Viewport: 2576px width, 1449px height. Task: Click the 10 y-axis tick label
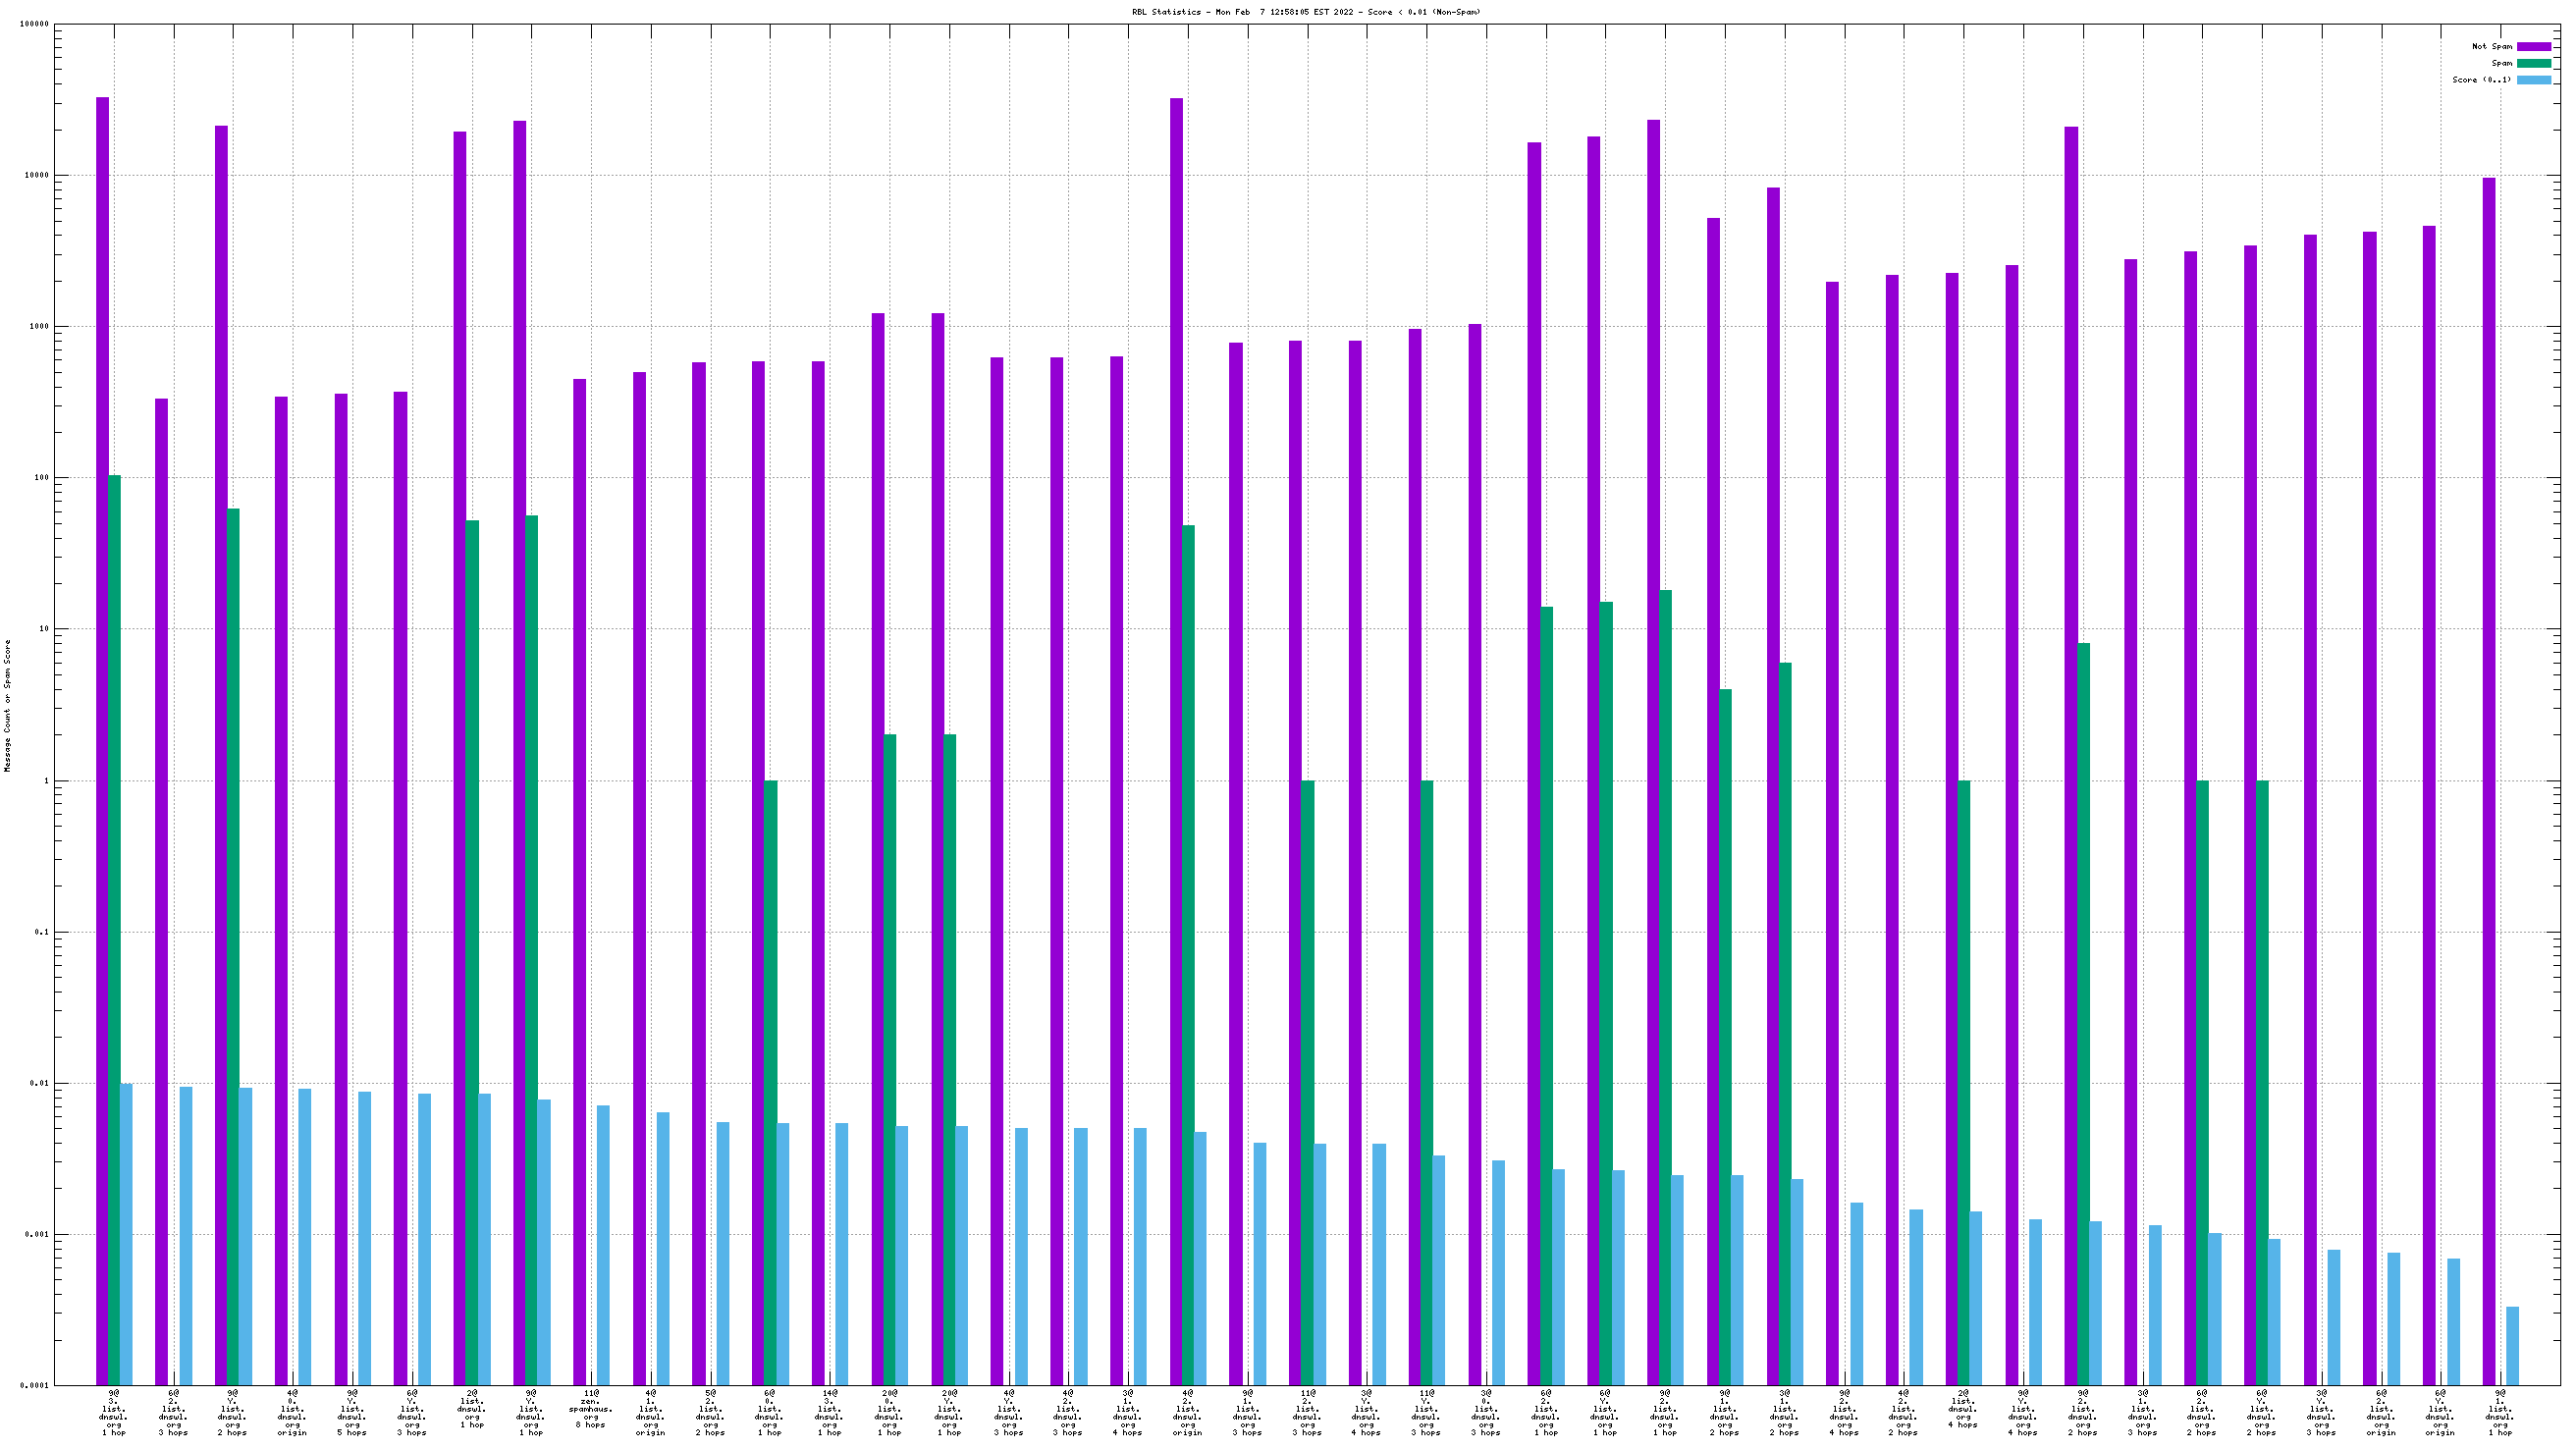pos(43,629)
